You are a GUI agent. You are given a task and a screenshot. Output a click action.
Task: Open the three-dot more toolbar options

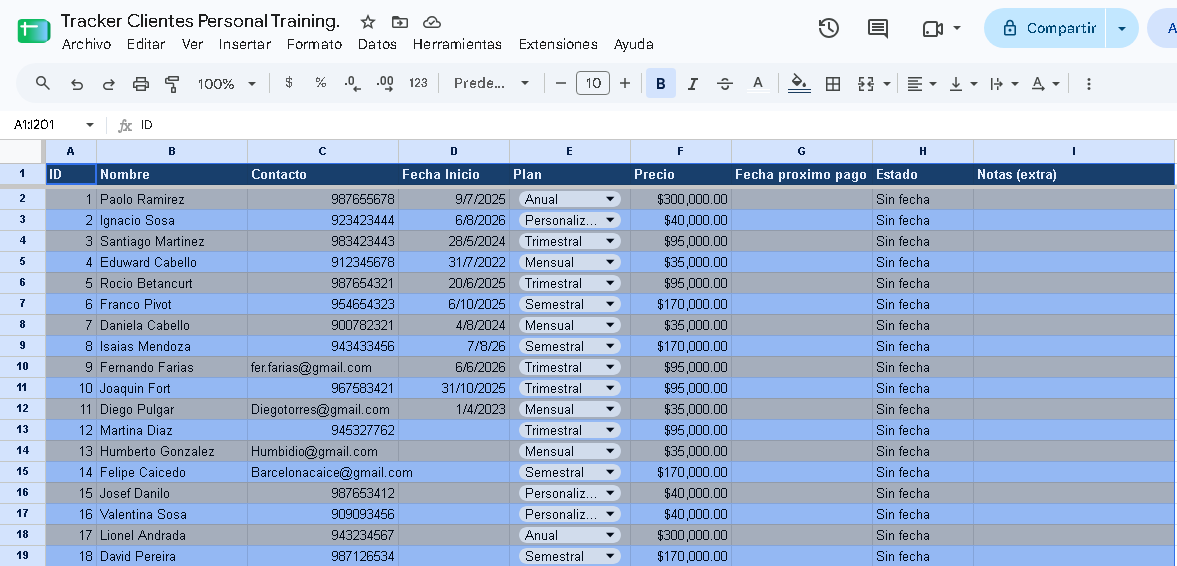(1089, 83)
